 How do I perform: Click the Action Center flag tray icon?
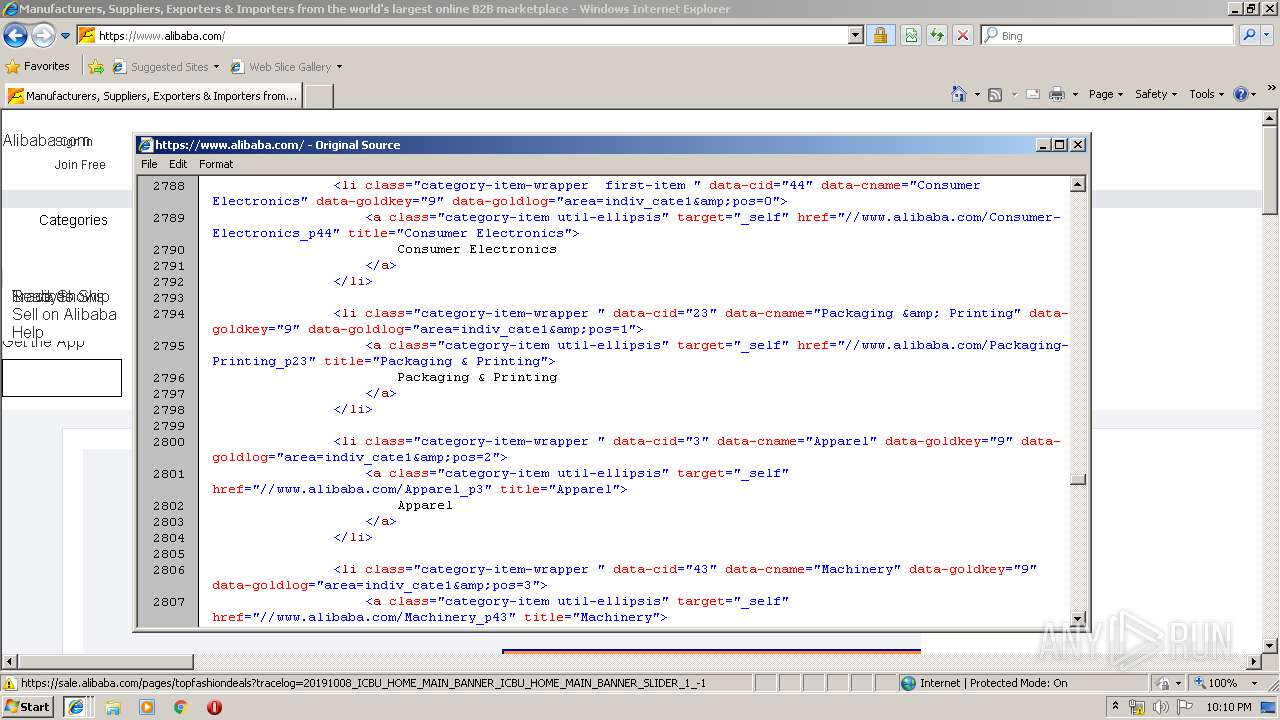coord(1184,707)
